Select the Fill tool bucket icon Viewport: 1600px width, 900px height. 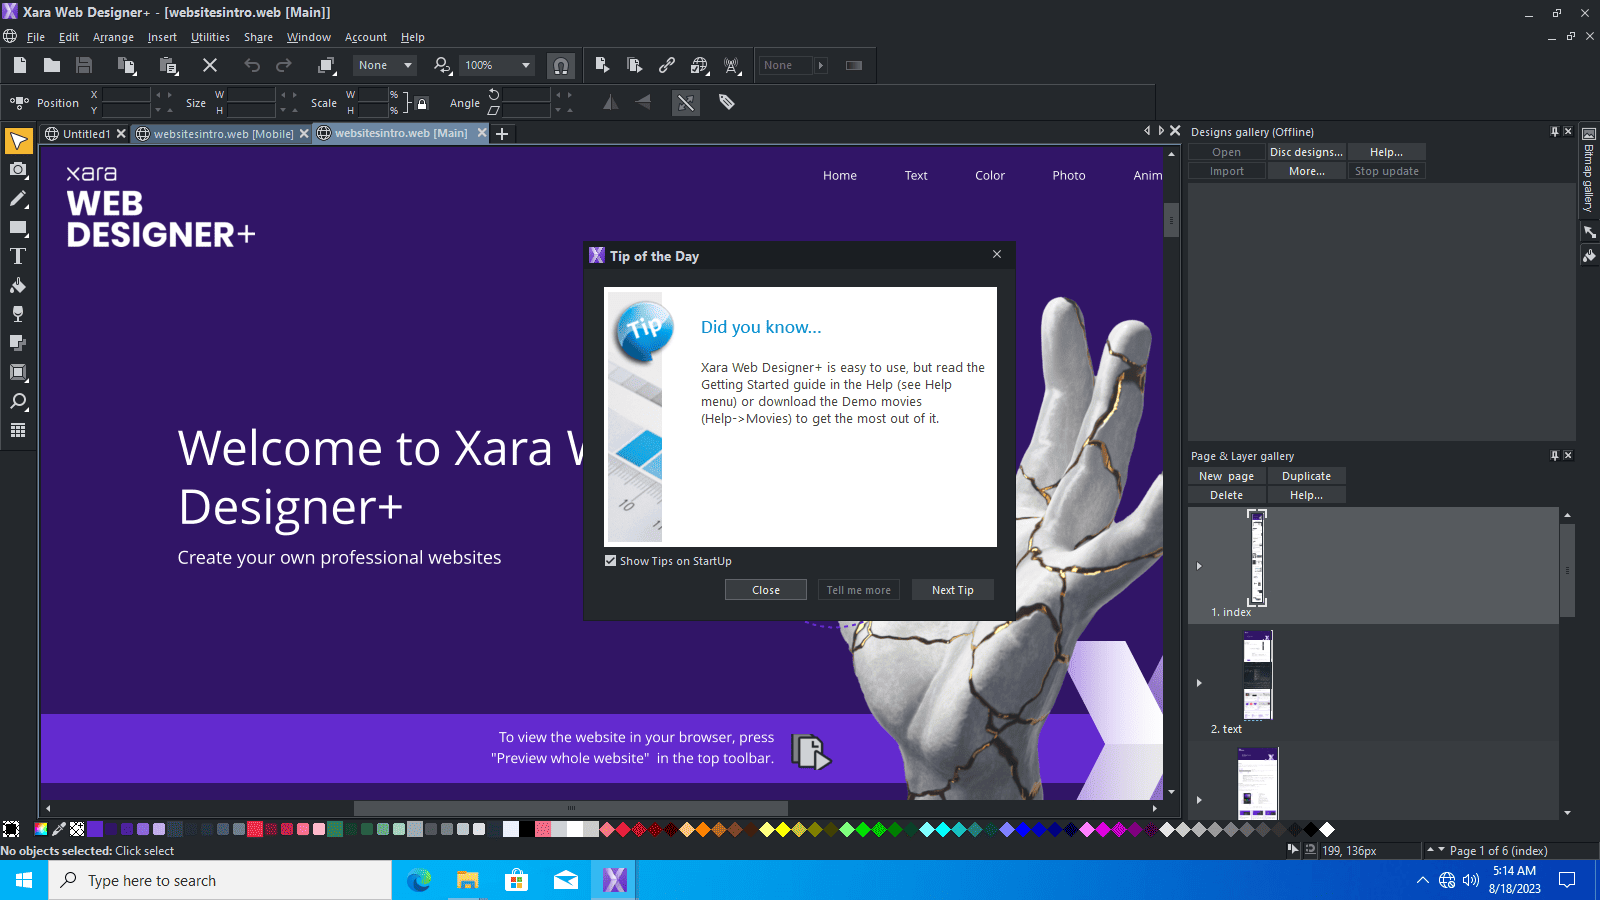18,286
